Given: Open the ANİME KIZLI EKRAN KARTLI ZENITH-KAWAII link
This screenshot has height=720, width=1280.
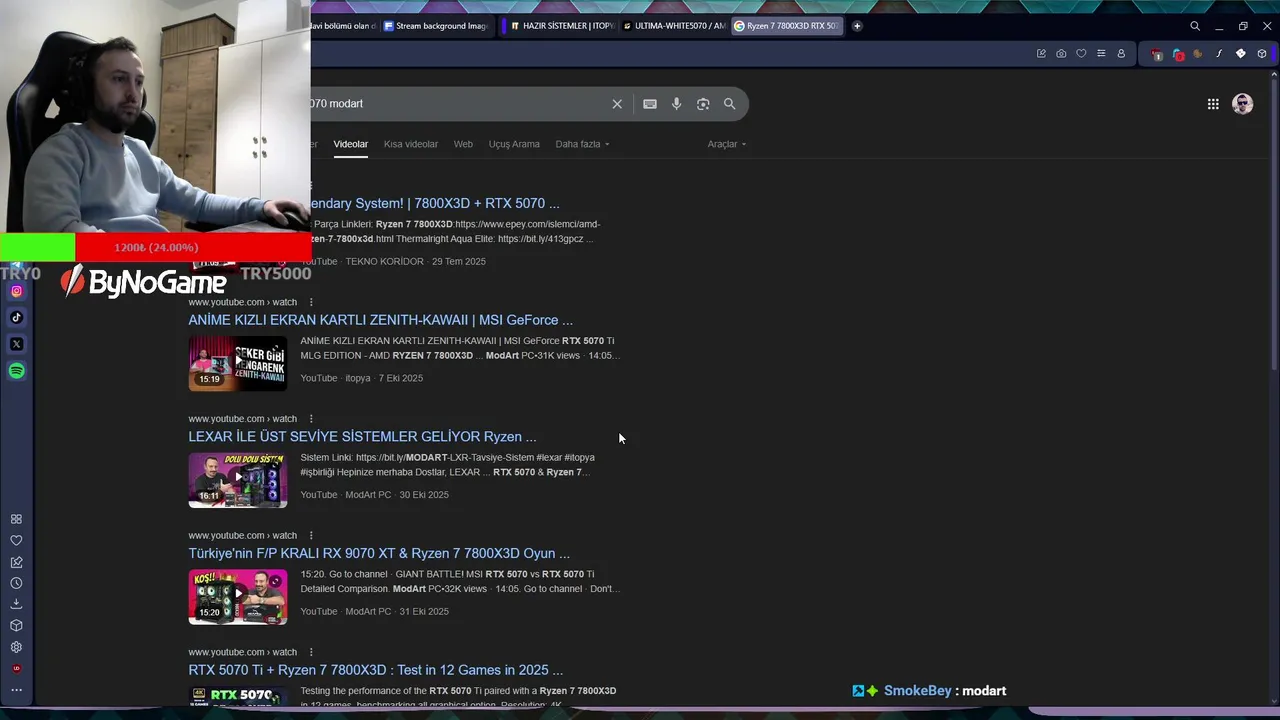Looking at the screenshot, I should [x=381, y=320].
